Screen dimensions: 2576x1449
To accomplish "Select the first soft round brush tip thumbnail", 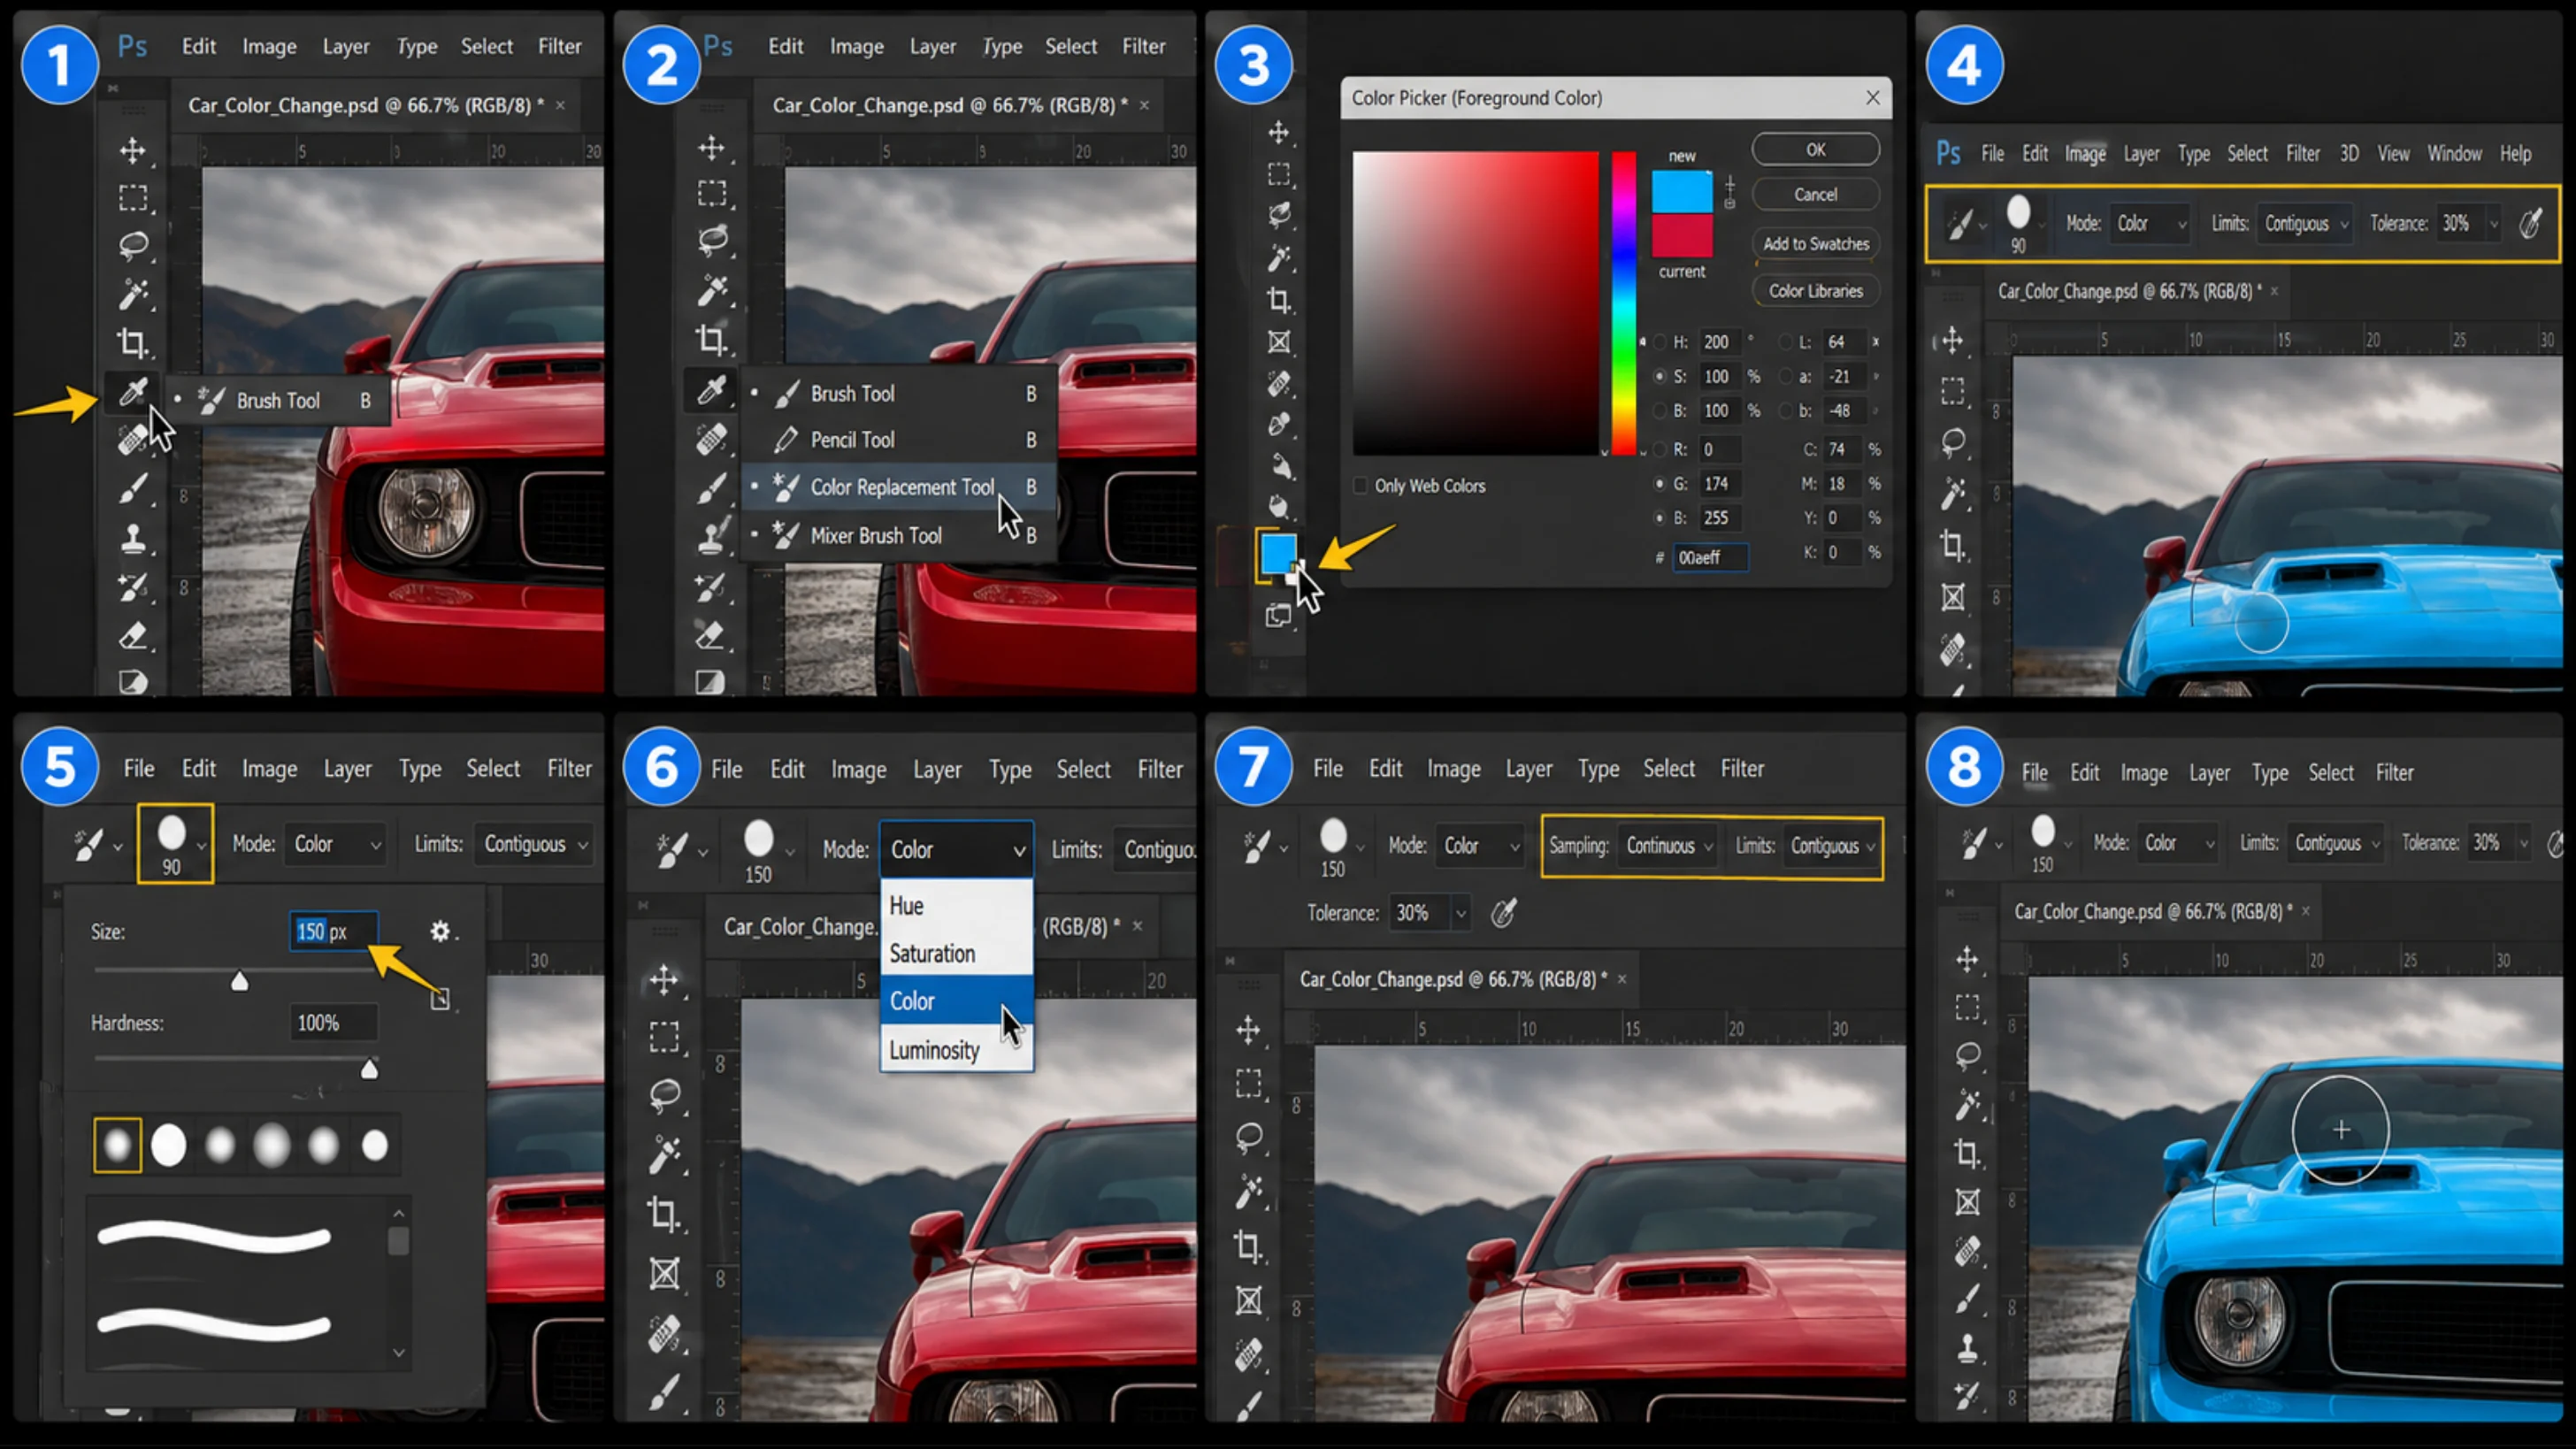I will 117,1145.
